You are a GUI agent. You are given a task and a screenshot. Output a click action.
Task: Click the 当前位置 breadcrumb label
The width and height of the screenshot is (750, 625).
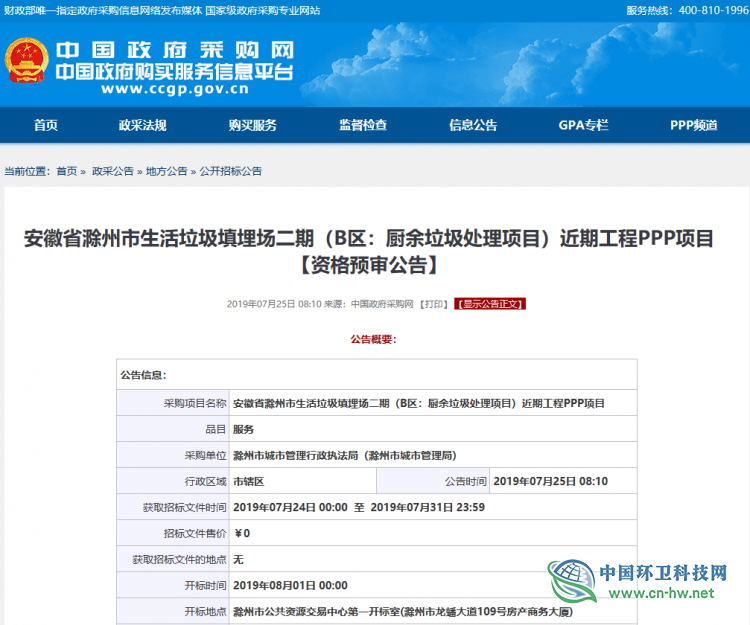(x=28, y=171)
